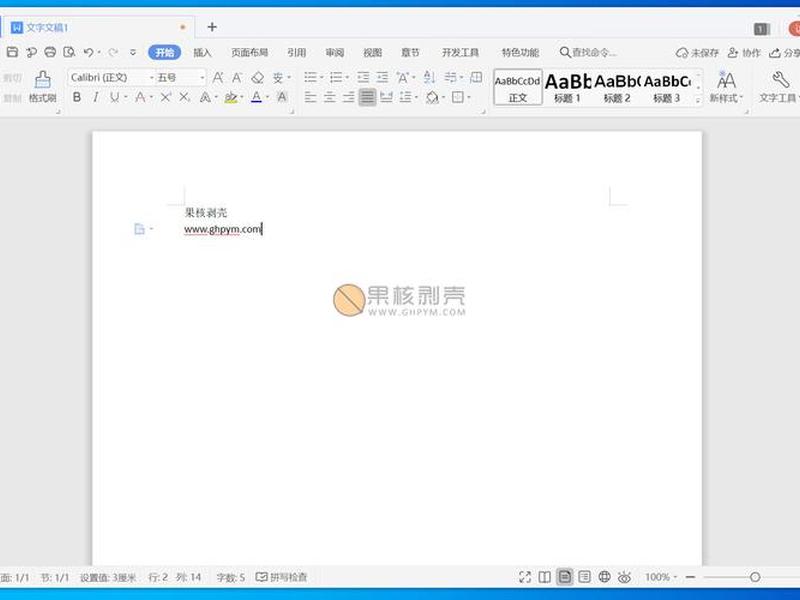Apply the Normal (正文) style

click(518, 87)
